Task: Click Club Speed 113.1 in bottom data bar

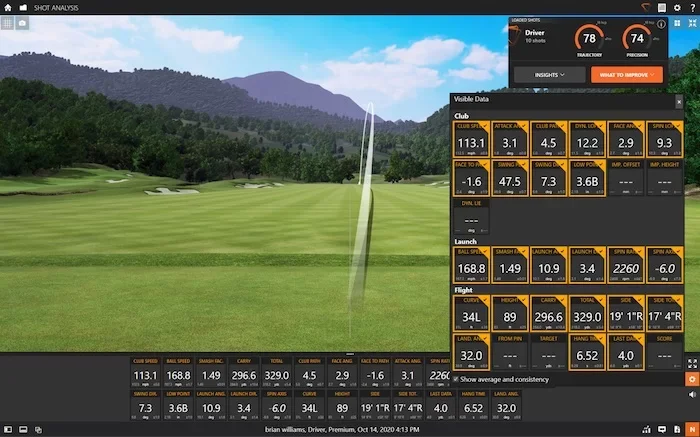Action: (x=146, y=372)
